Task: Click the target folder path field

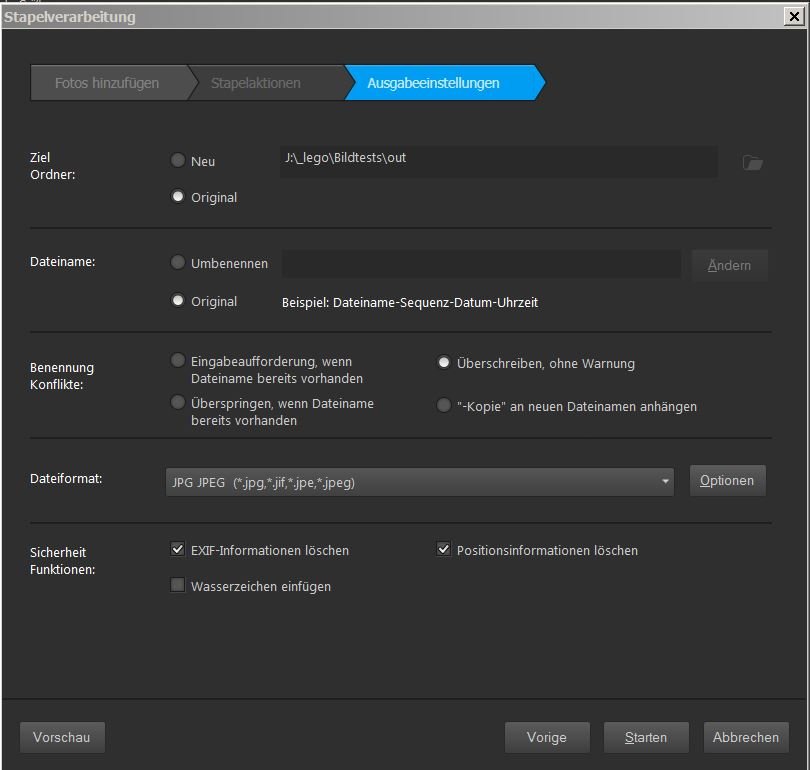Action: pos(498,160)
